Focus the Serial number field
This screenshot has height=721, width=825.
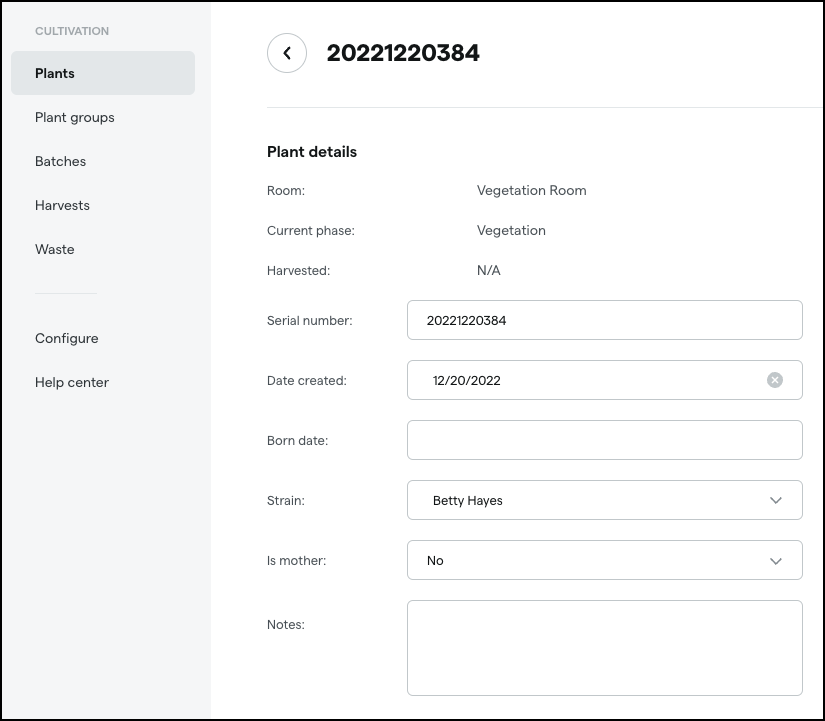[605, 320]
